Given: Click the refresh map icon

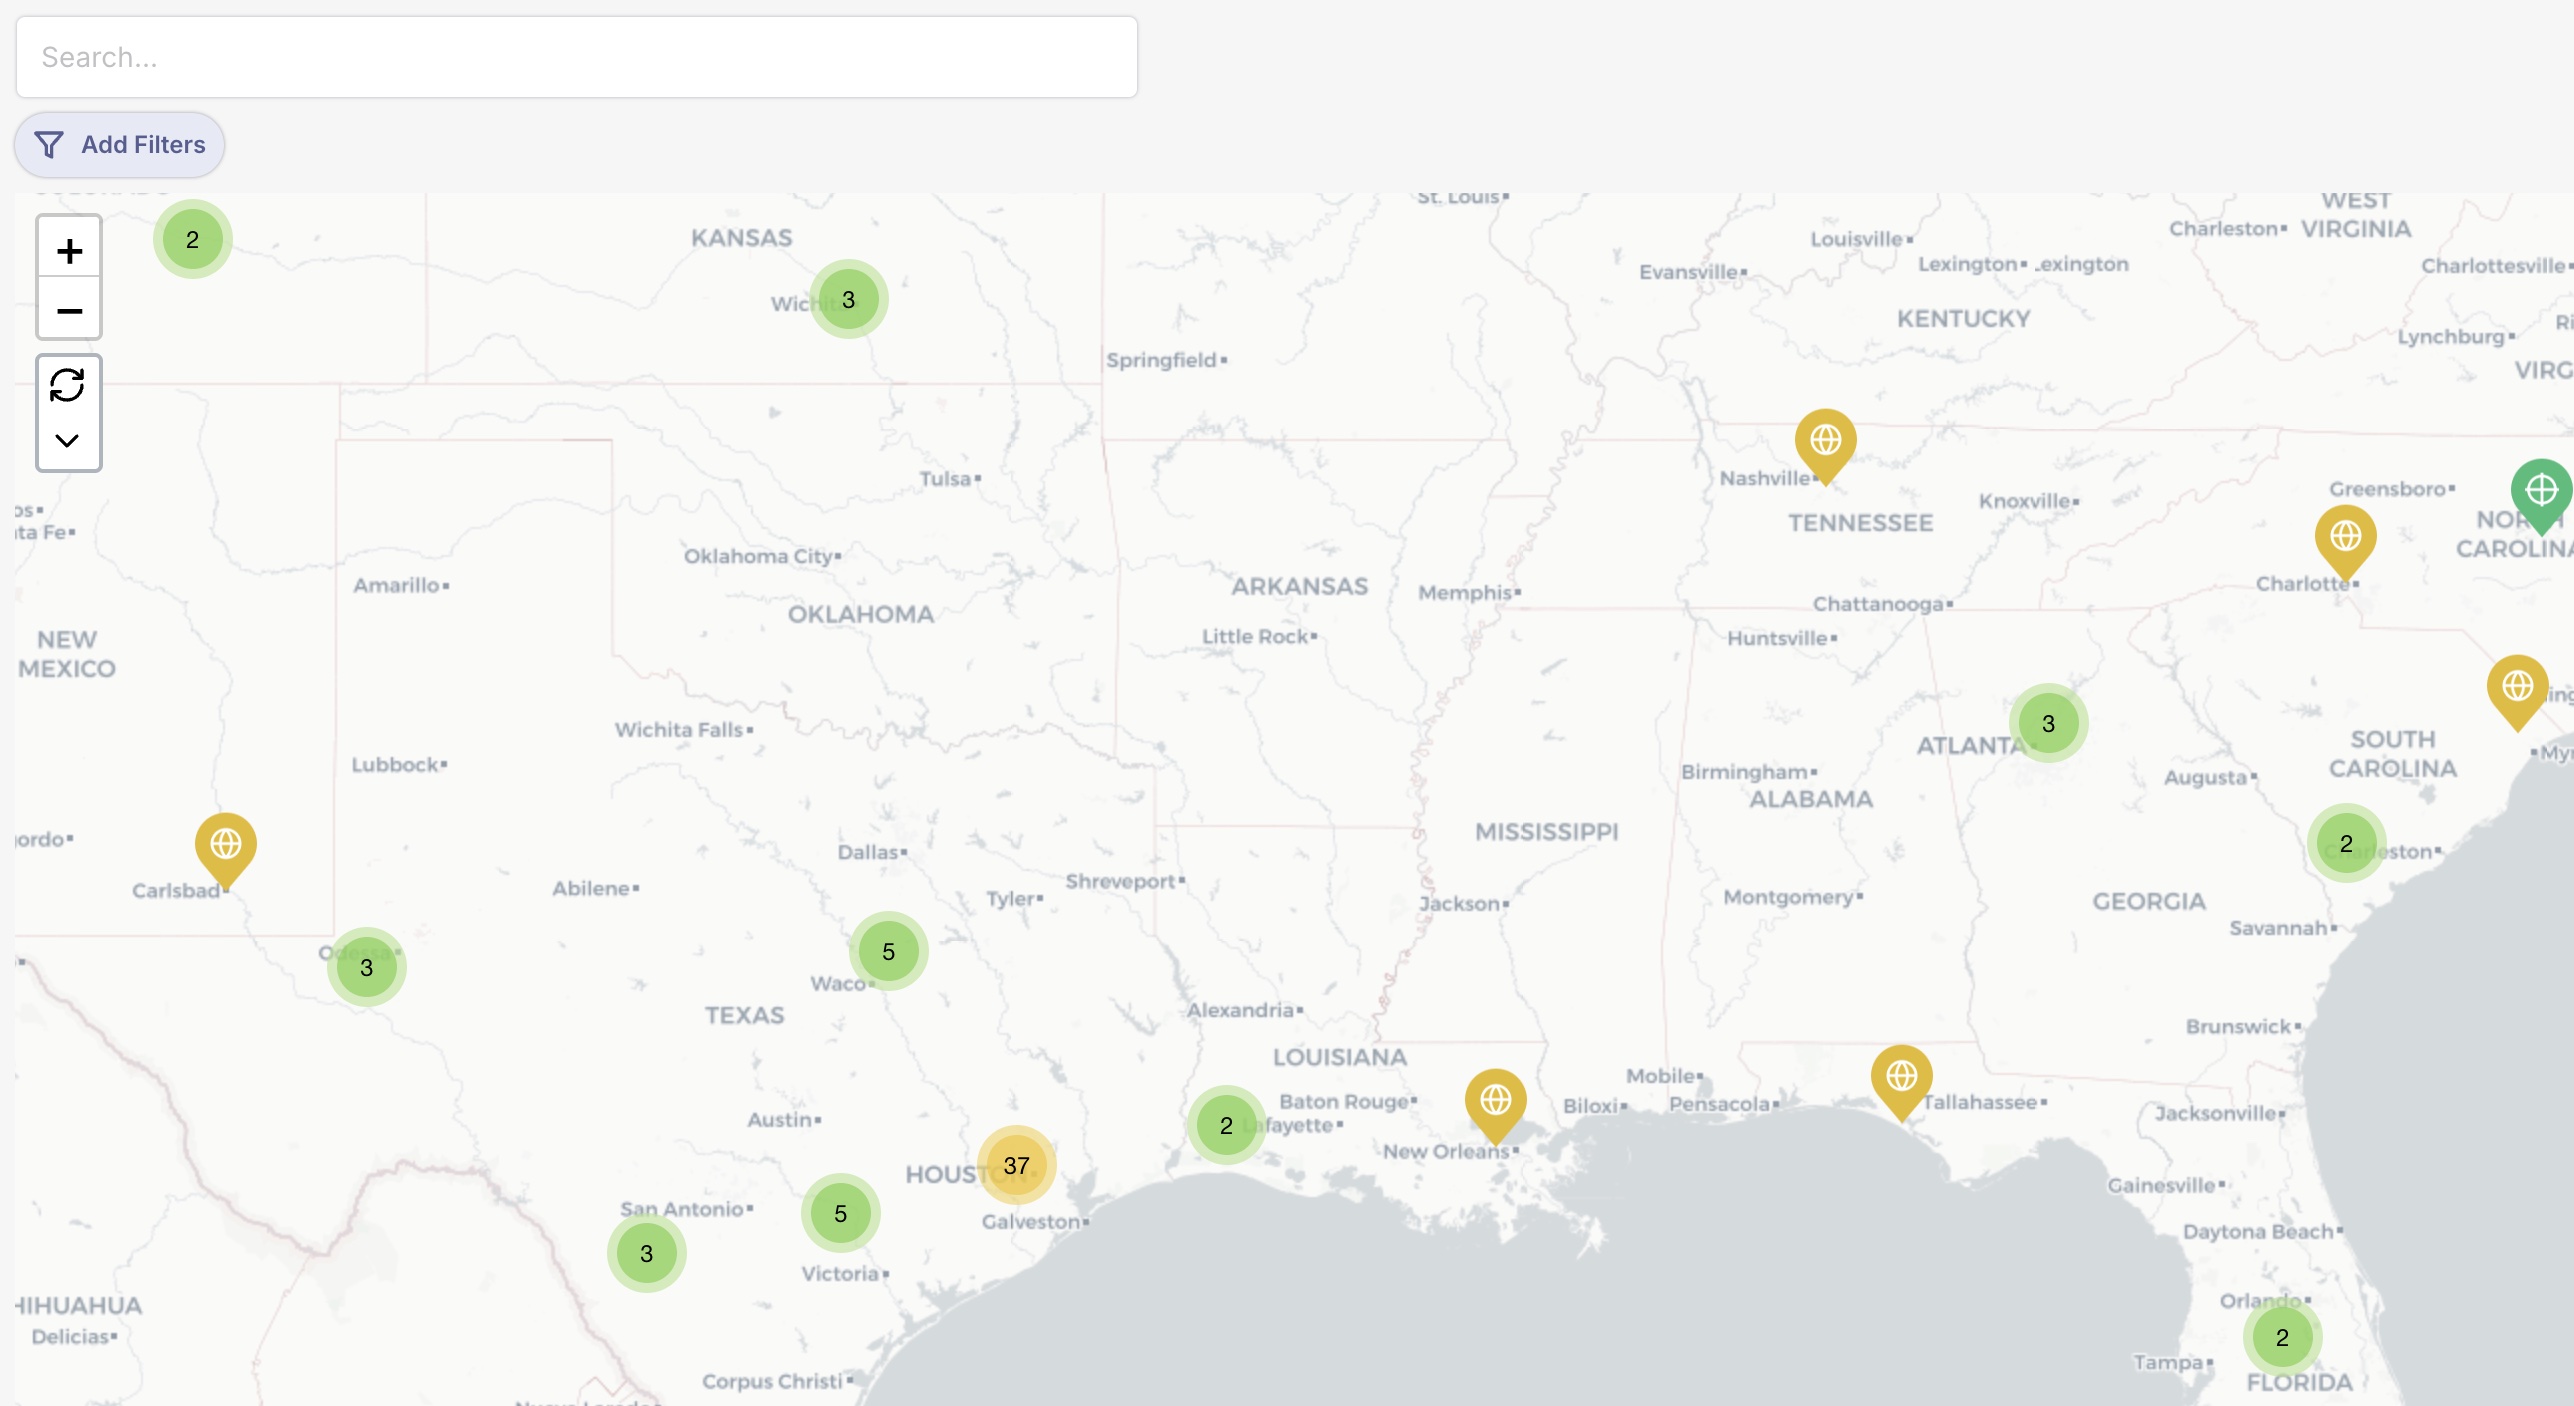Looking at the screenshot, I should point(68,385).
